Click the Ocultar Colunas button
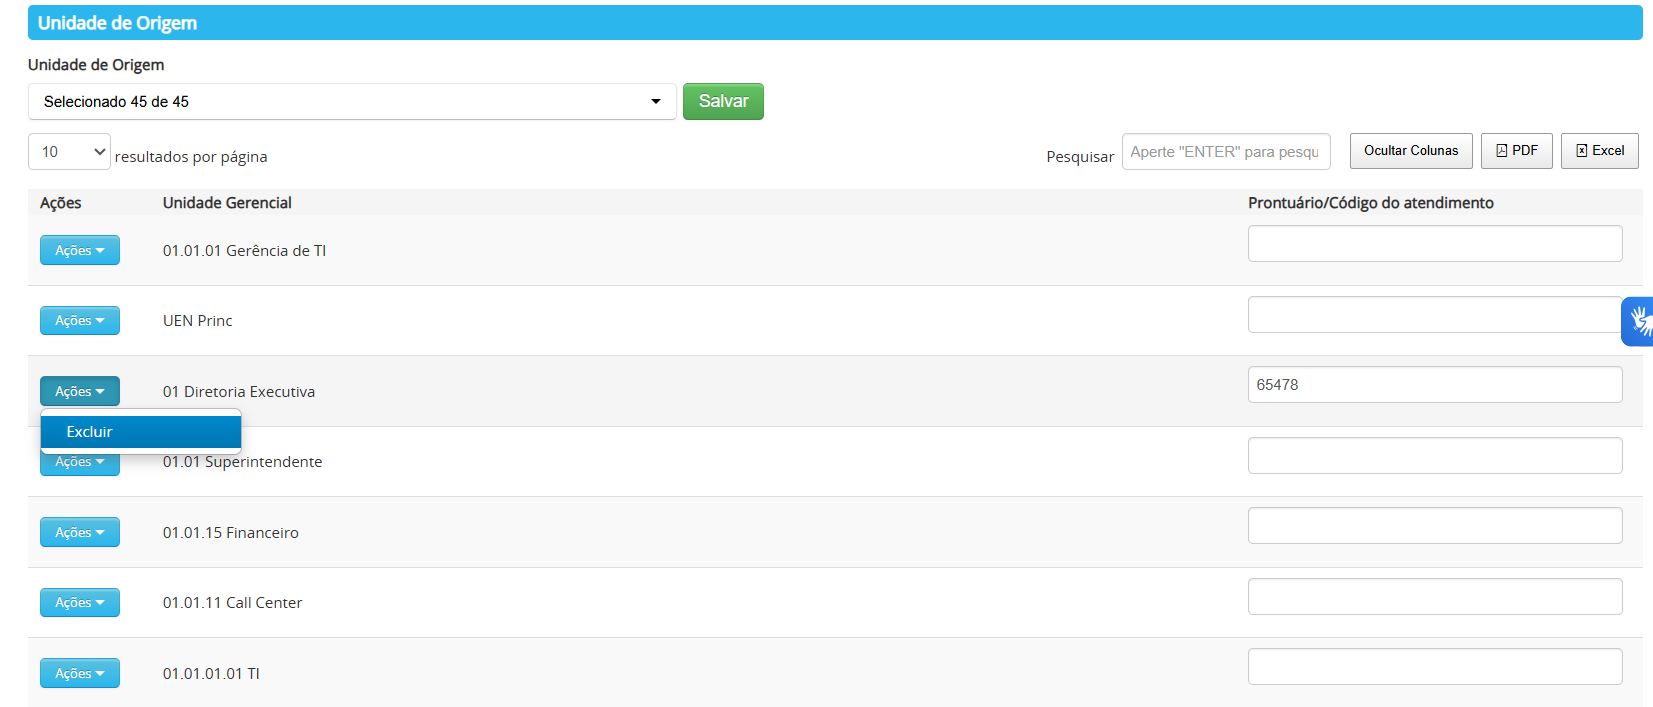Image resolution: width=1653 pixels, height=707 pixels. coord(1410,151)
